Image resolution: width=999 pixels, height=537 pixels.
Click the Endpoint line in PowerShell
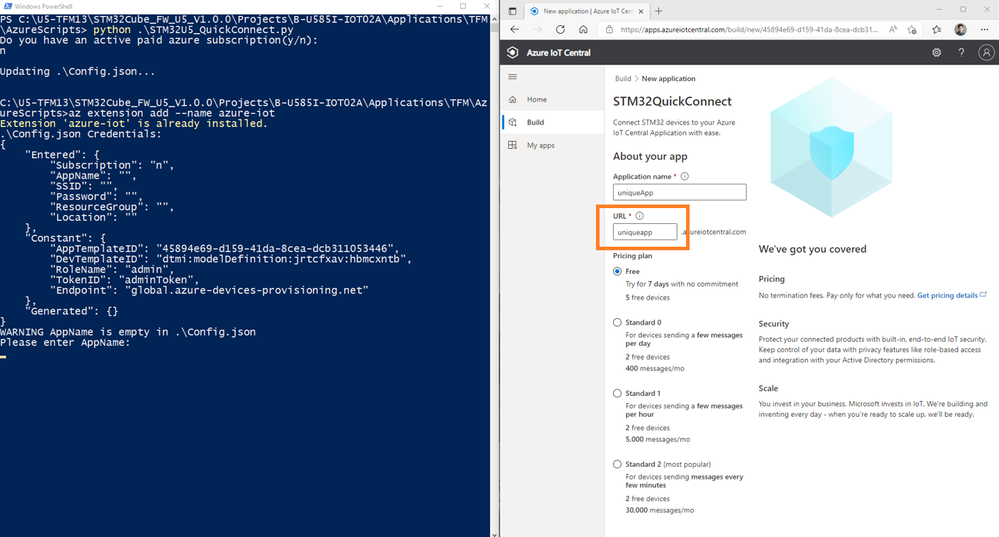(x=209, y=290)
